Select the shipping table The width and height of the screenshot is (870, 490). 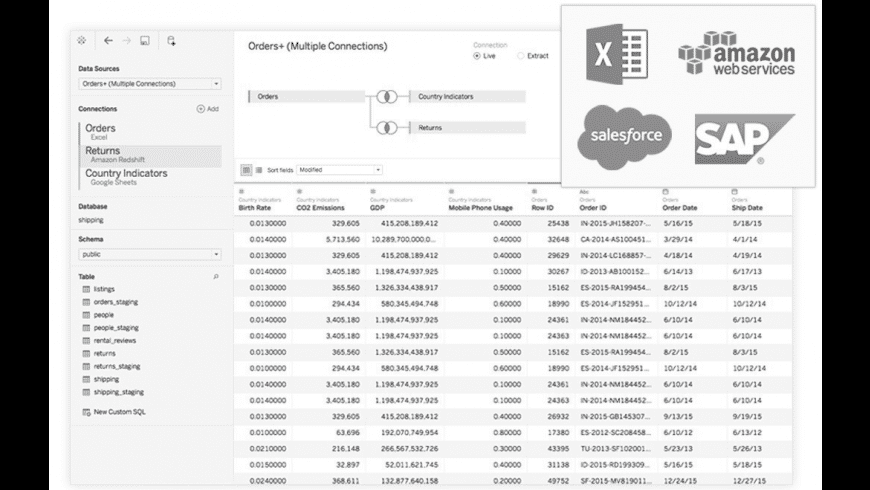click(100, 379)
